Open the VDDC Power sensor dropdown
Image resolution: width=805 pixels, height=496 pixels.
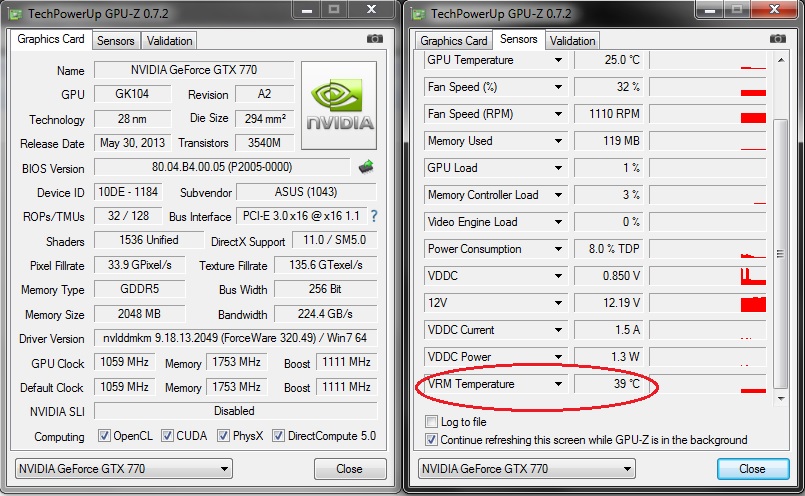coord(558,357)
